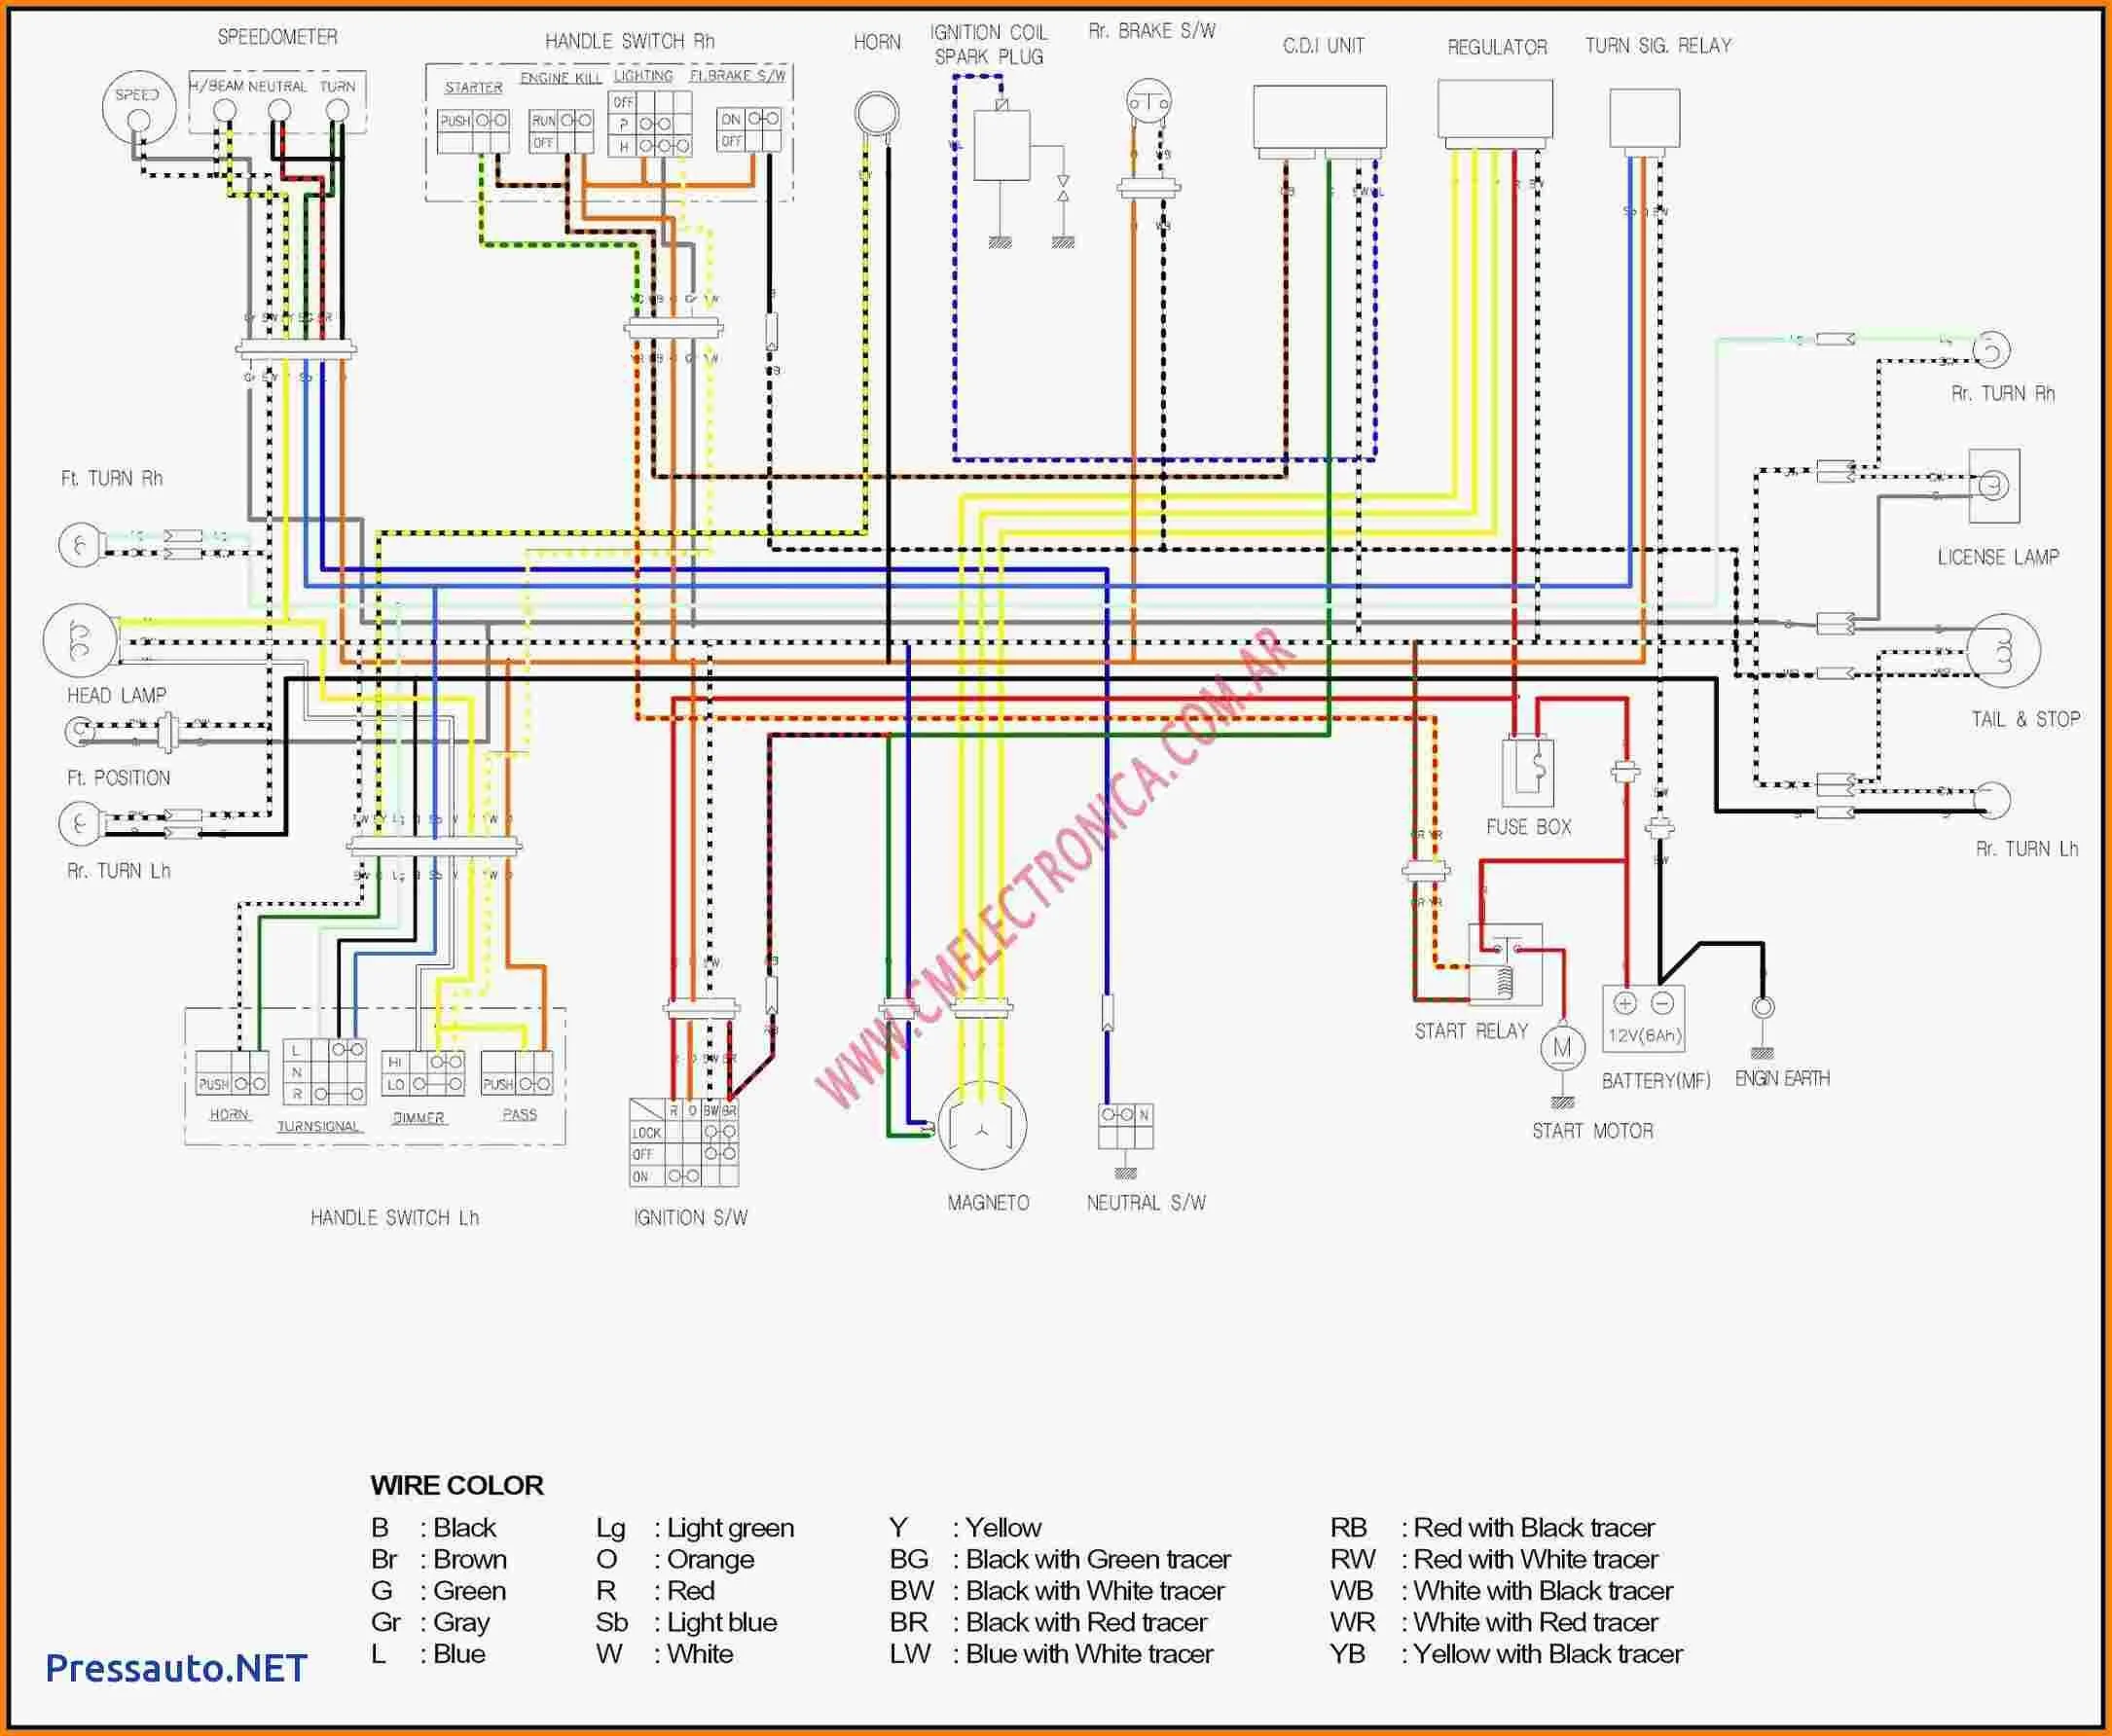Image resolution: width=2112 pixels, height=1736 pixels.
Task: Click the front brake ON/OFF switch table
Action: pyautogui.click(x=749, y=130)
